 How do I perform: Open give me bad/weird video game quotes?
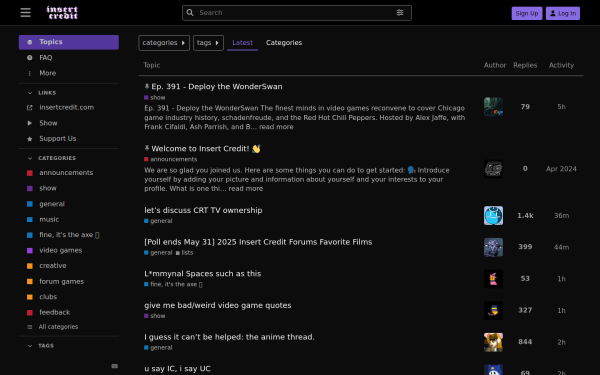[x=218, y=305]
